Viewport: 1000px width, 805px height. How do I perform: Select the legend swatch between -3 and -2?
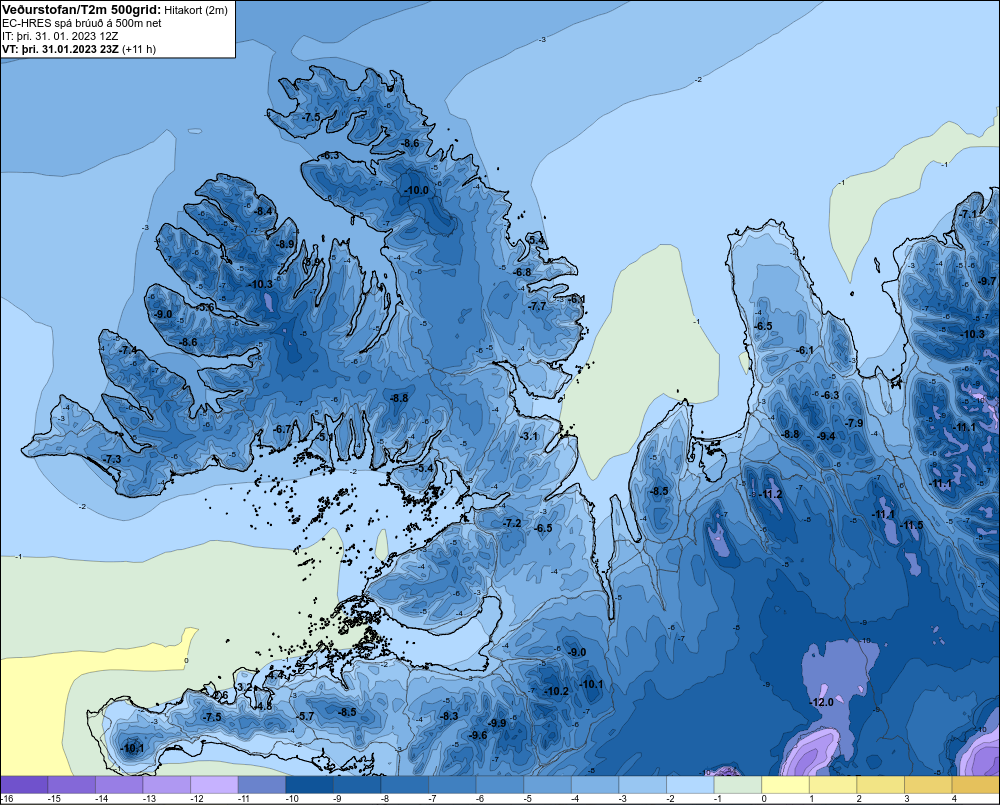click(643, 784)
